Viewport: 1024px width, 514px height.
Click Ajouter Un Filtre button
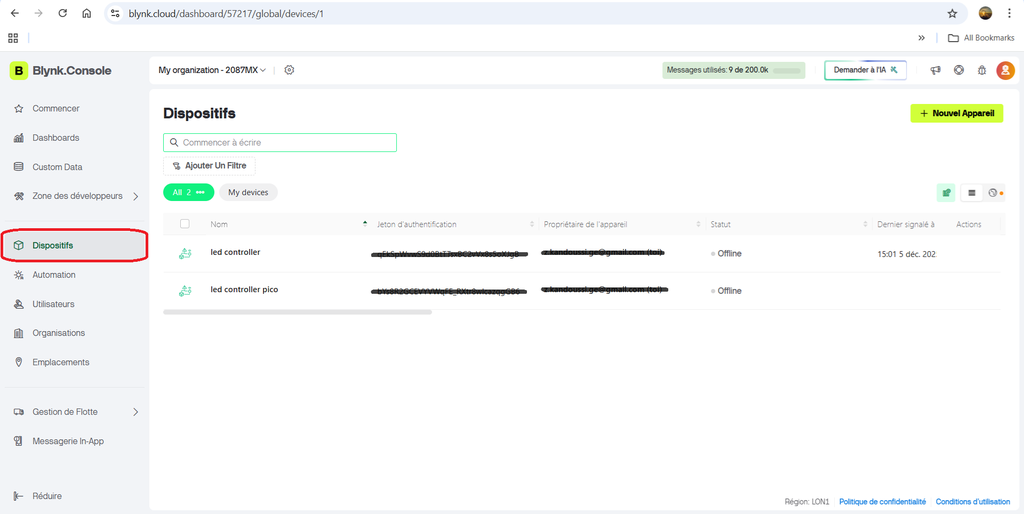tap(209, 166)
